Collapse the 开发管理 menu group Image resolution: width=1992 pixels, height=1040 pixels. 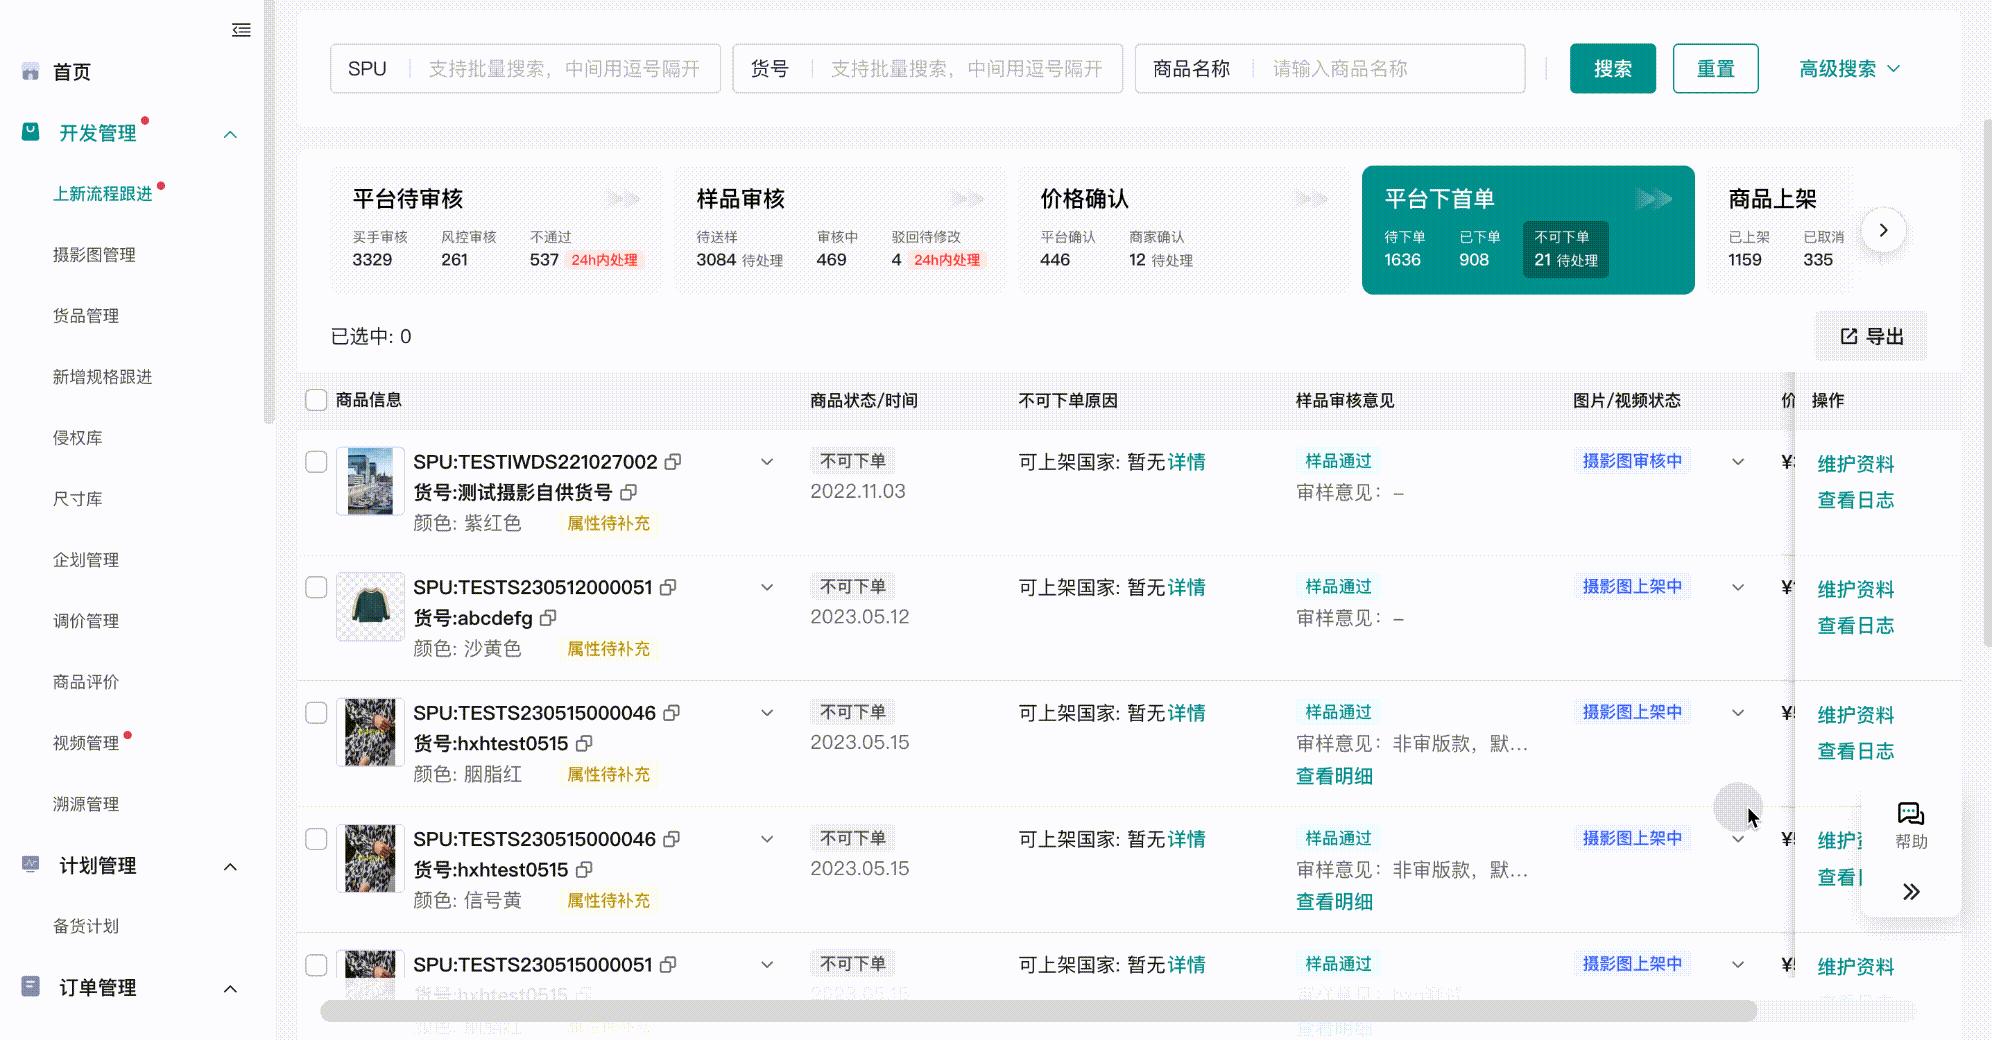[230, 134]
